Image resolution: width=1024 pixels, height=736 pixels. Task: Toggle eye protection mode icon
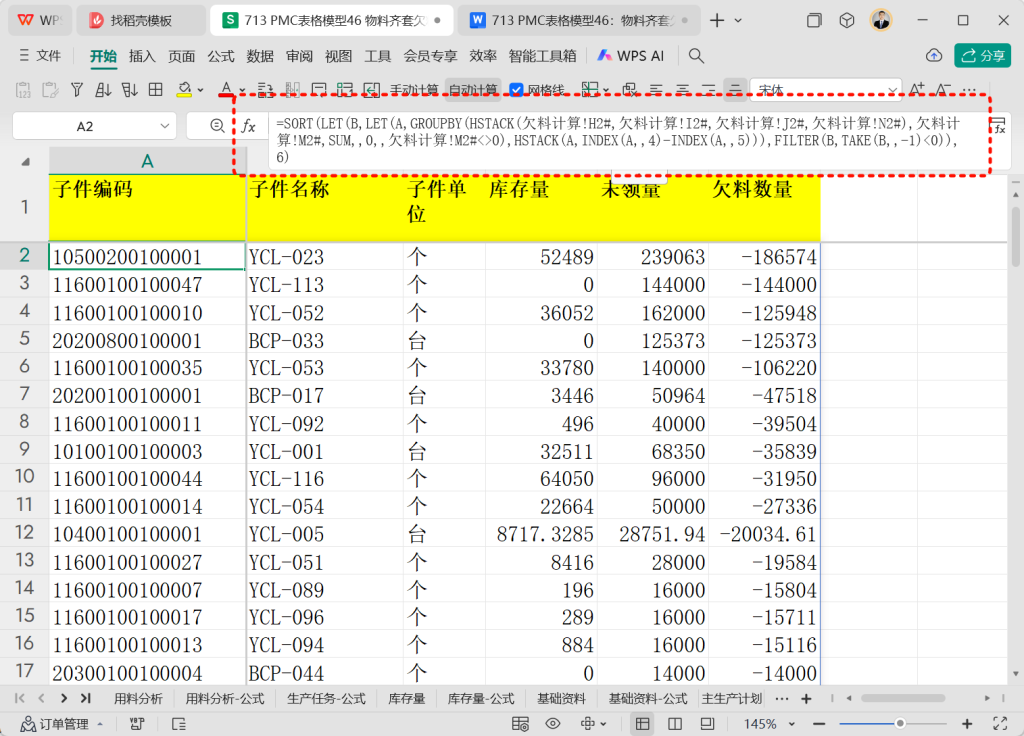[553, 724]
